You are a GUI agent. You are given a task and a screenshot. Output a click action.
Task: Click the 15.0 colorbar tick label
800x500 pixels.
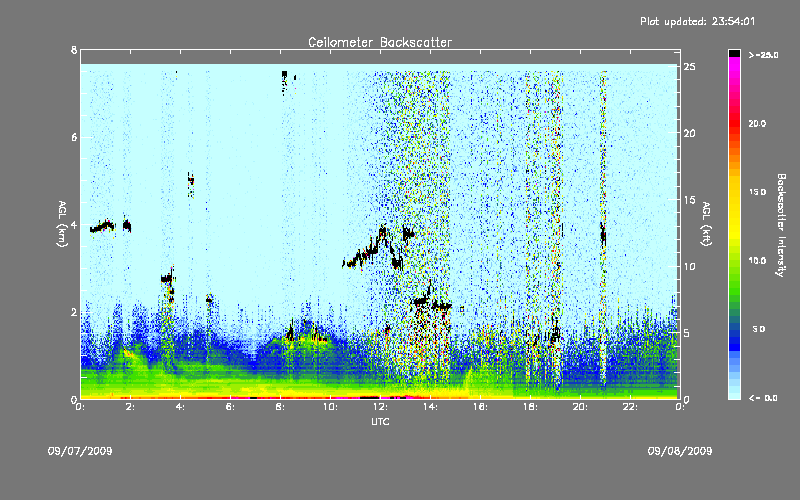(x=757, y=192)
